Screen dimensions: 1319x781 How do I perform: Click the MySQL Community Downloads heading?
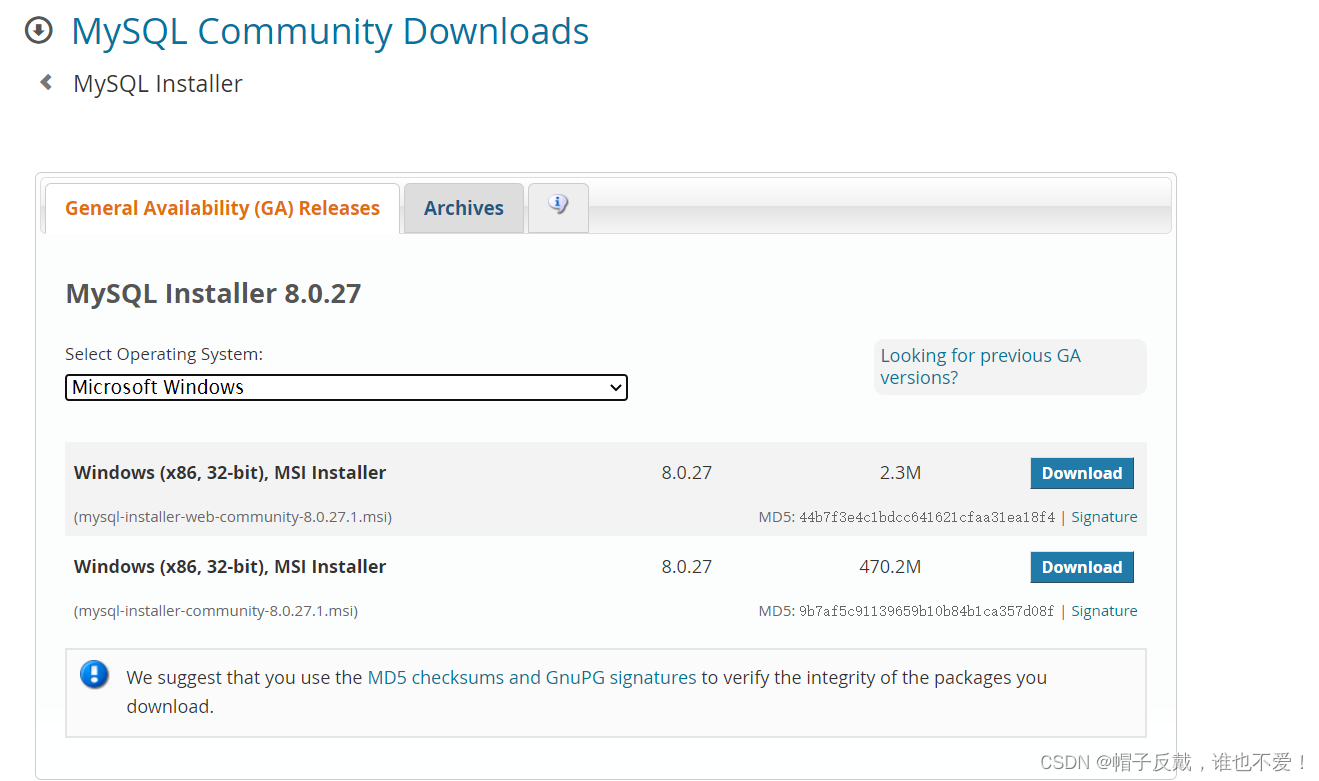(330, 31)
